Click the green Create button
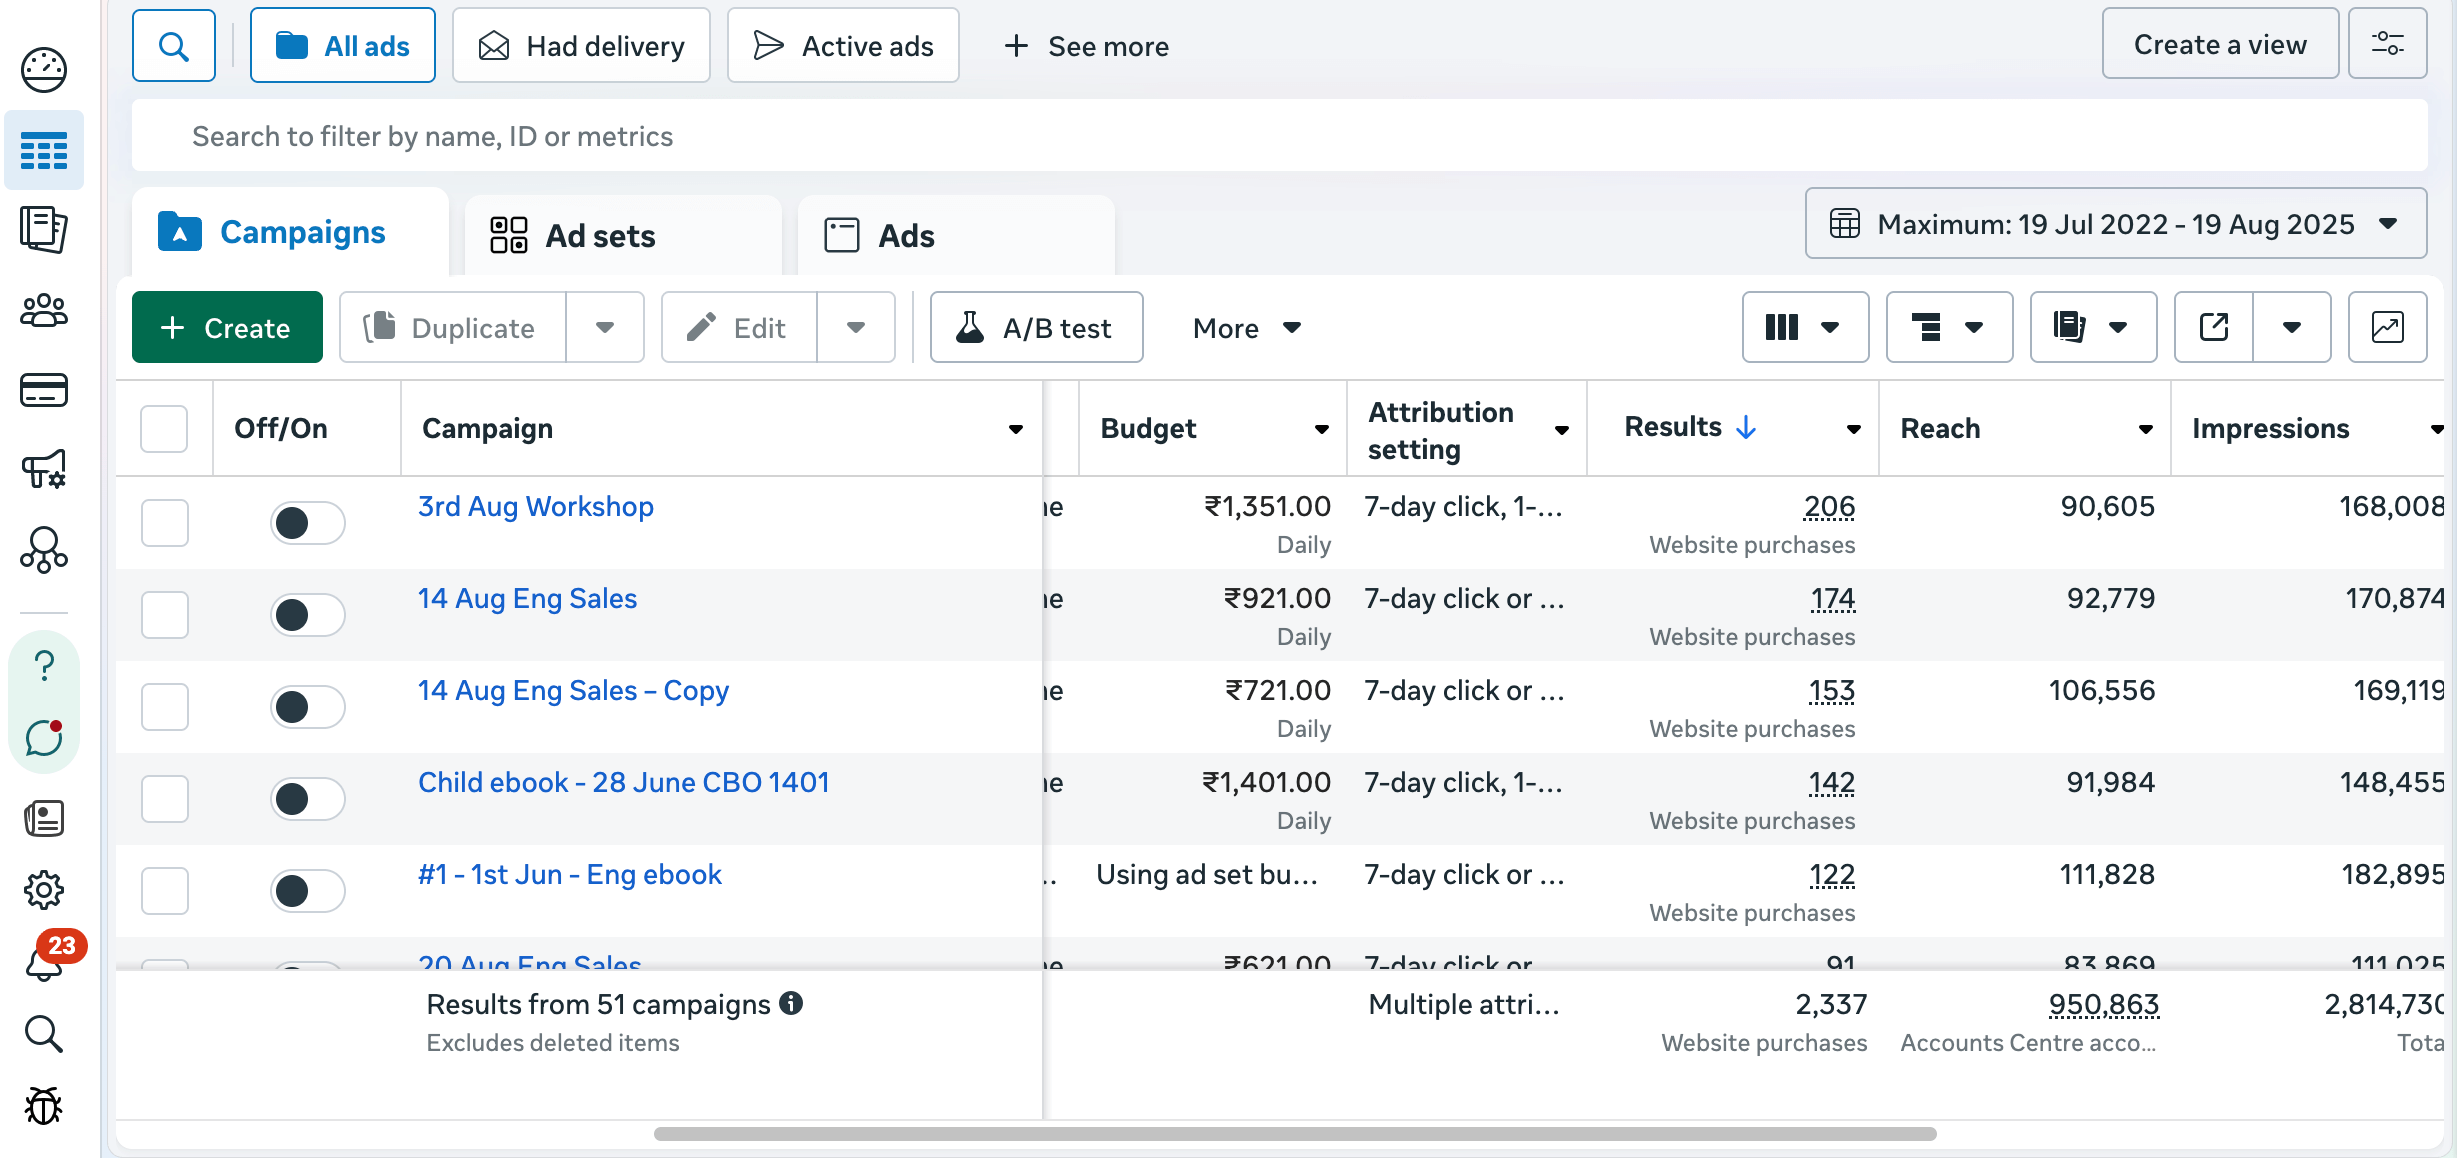The width and height of the screenshot is (2457, 1158). click(x=227, y=327)
